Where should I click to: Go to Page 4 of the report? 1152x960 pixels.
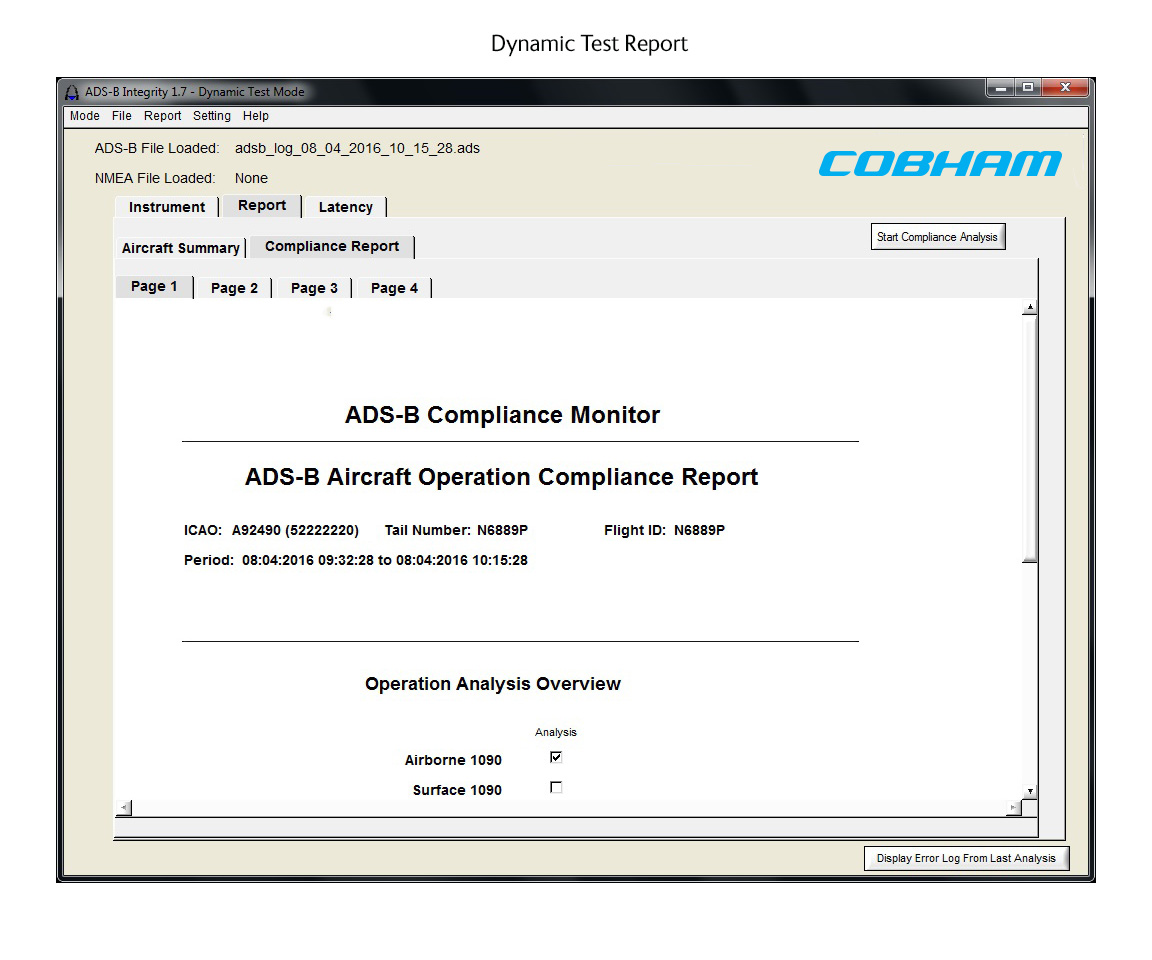[393, 287]
